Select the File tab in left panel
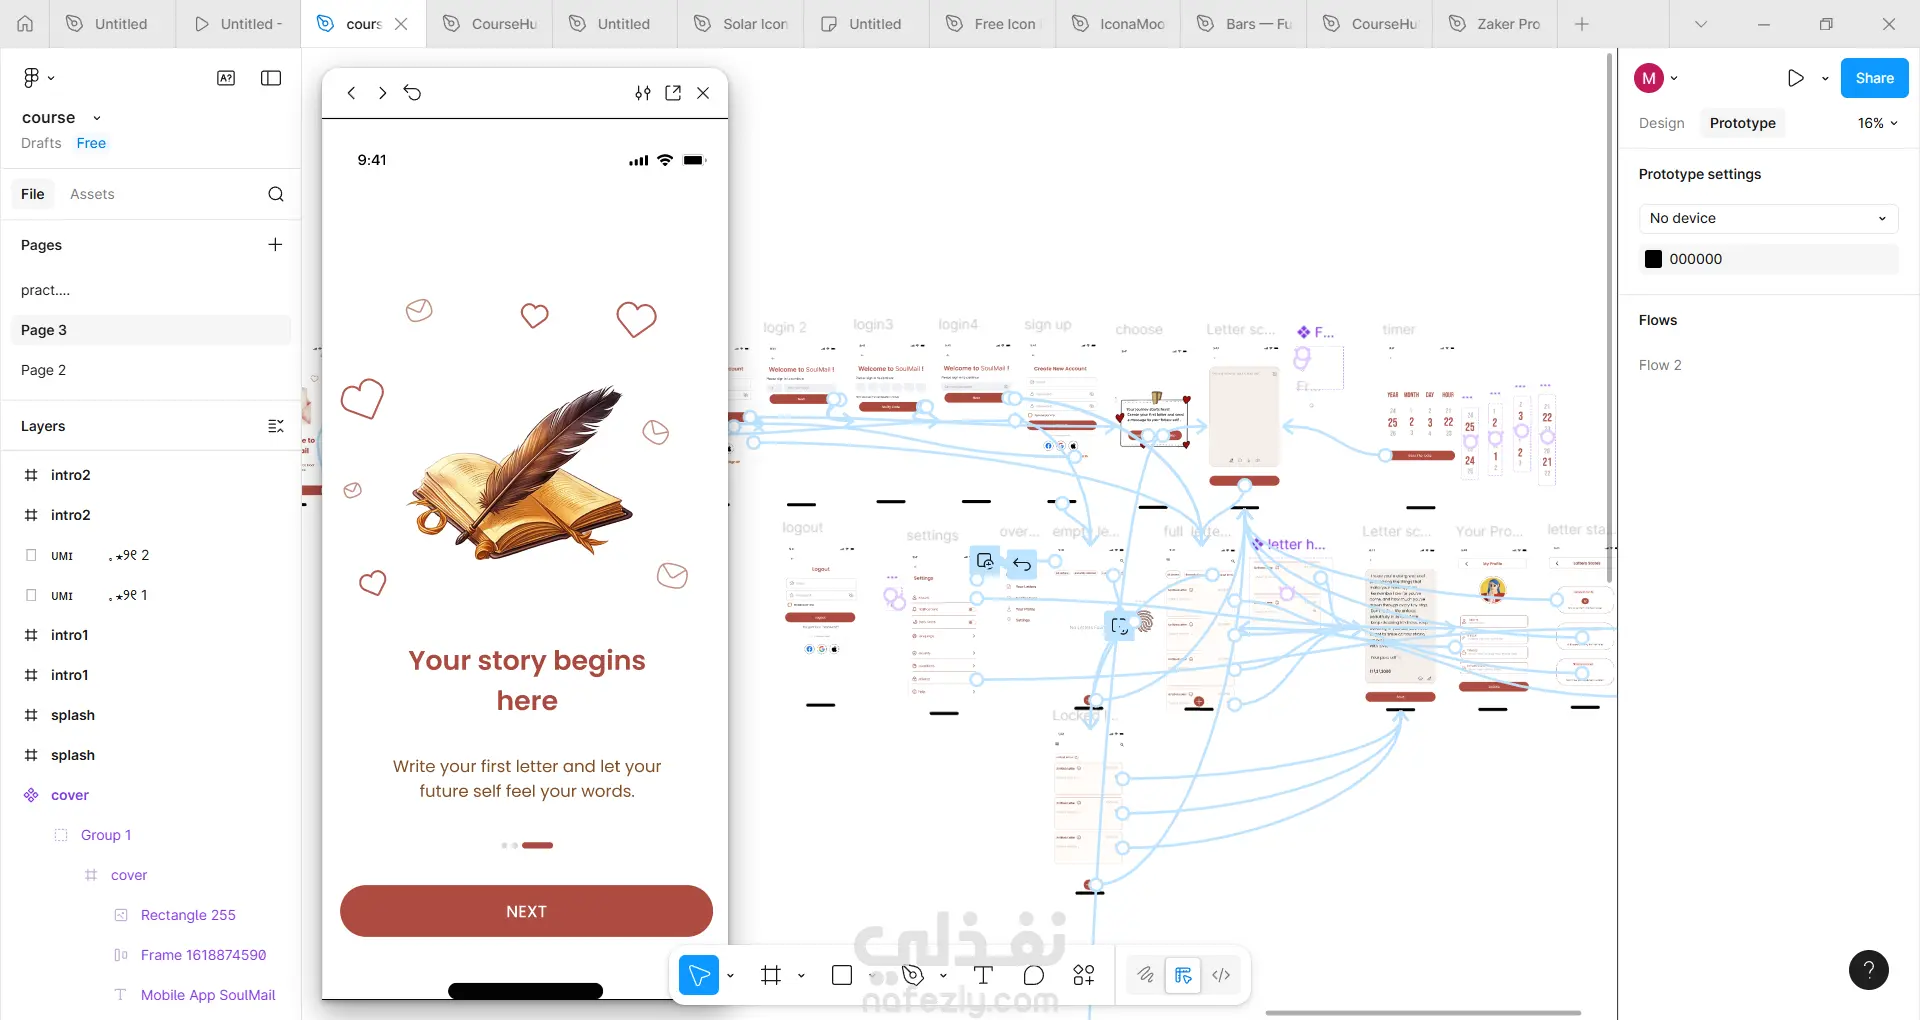1920x1020 pixels. [x=33, y=194]
